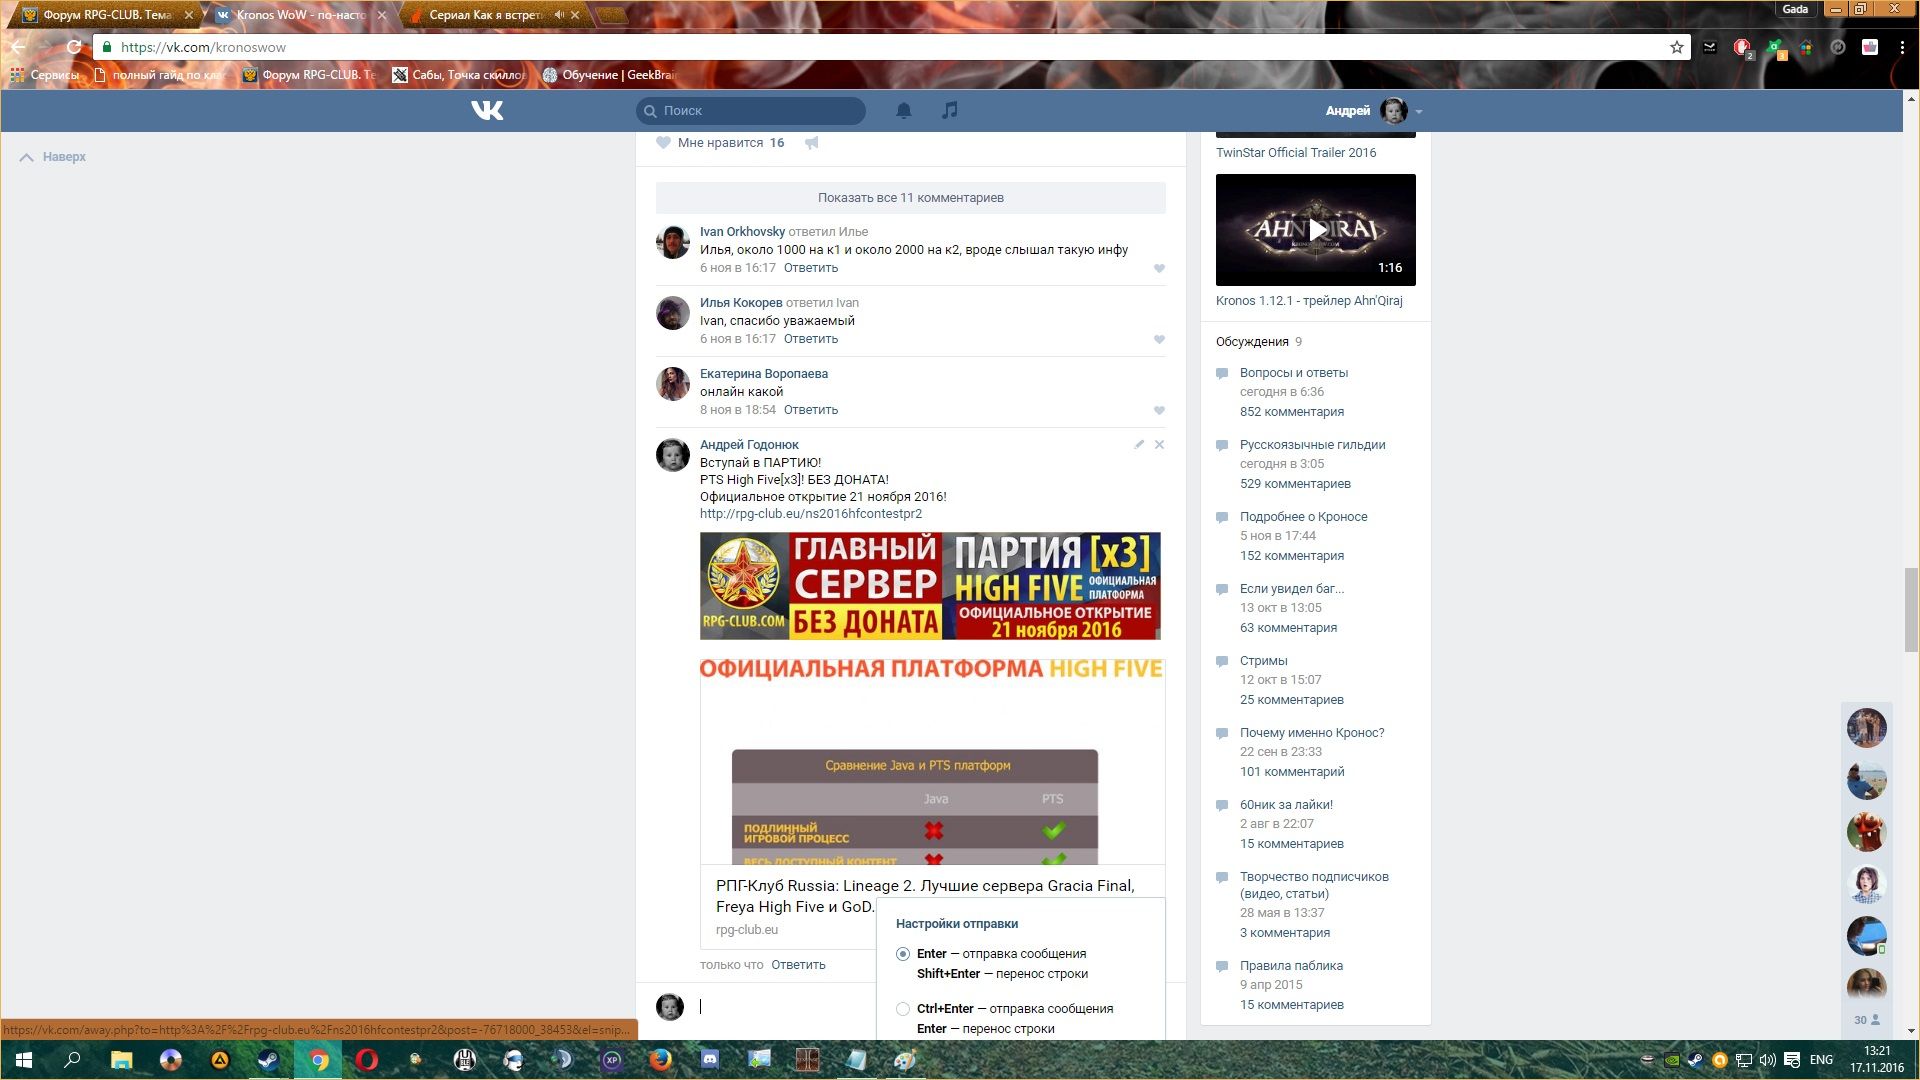Click Ответить under Екатерина Воропаева's comment
The image size is (1920, 1080).
[x=811, y=410]
